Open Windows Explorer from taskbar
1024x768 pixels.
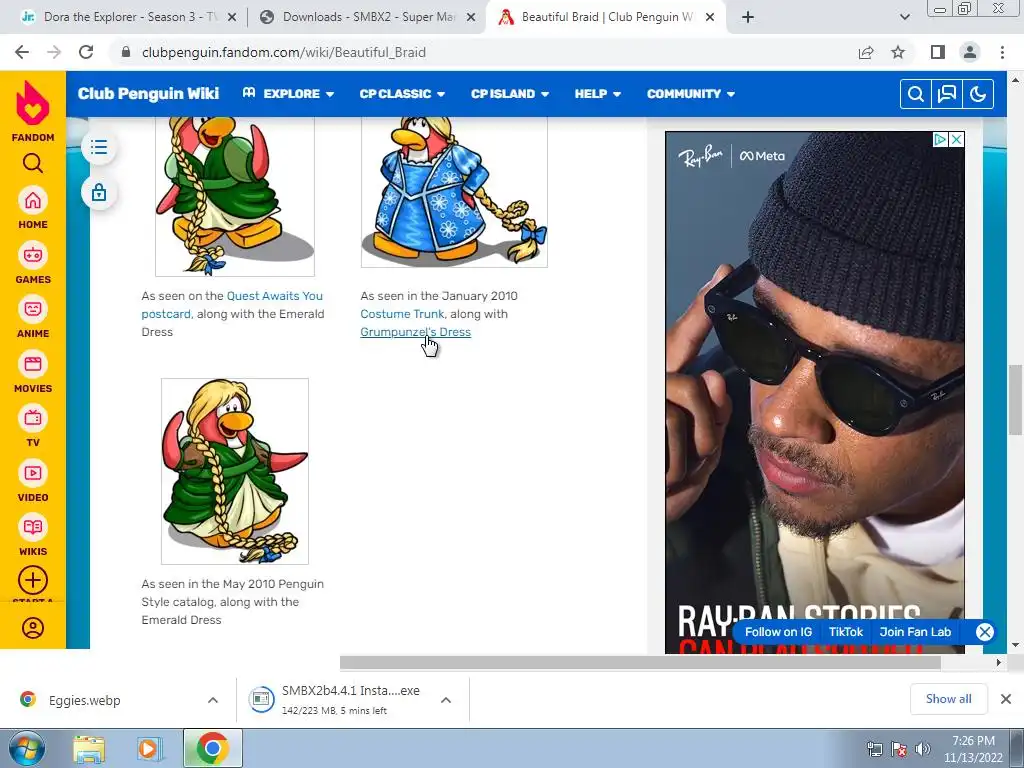pos(89,748)
